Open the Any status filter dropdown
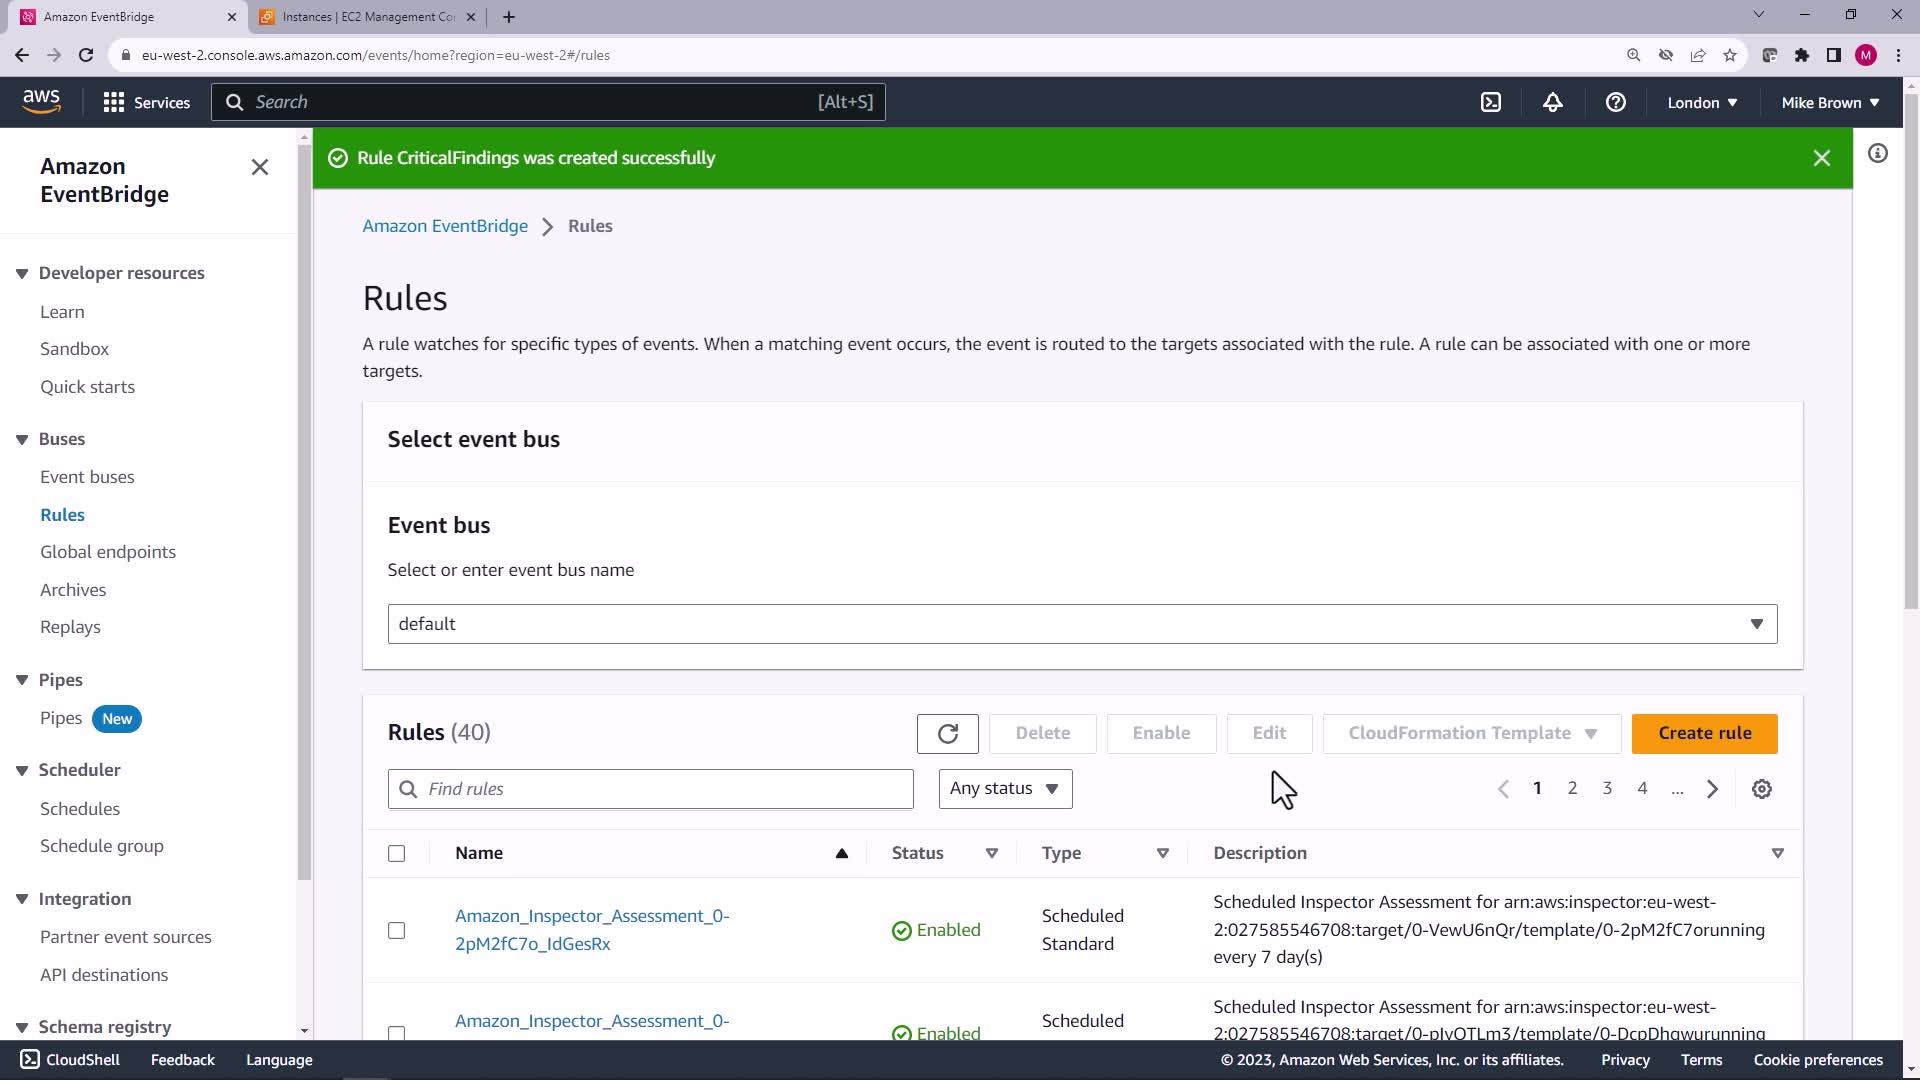1920x1080 pixels. click(1004, 789)
